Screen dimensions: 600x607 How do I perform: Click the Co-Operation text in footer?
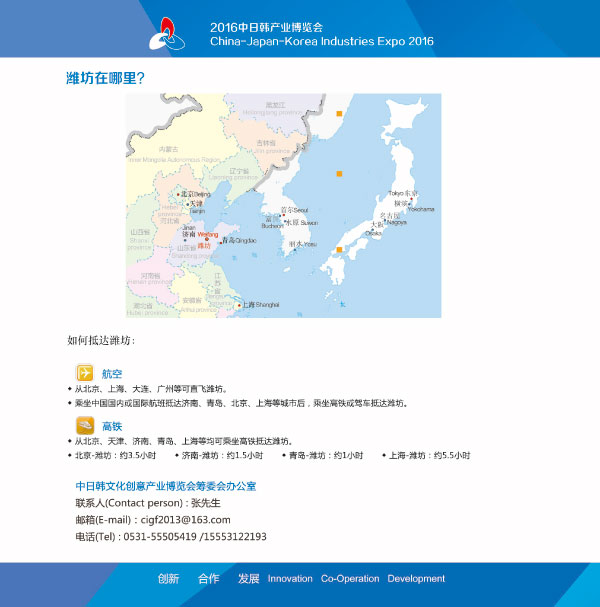350,579
